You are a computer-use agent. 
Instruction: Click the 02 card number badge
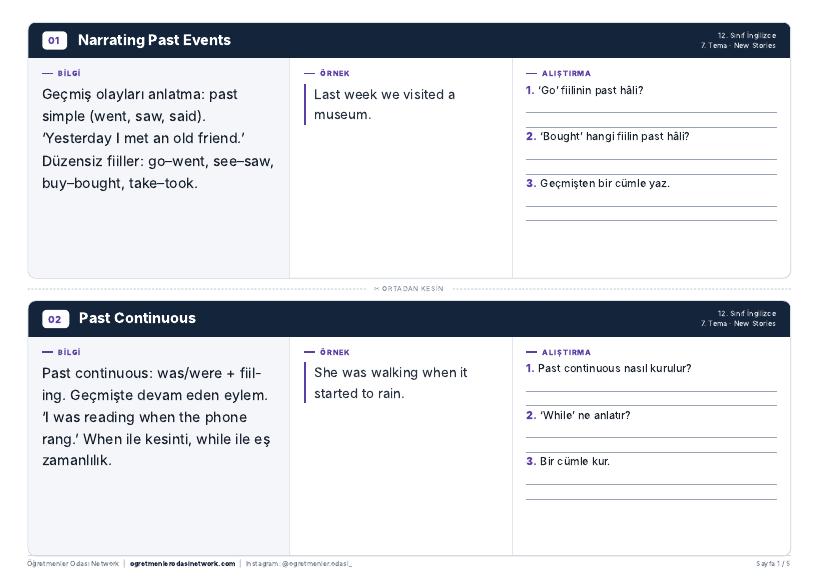[x=55, y=319]
